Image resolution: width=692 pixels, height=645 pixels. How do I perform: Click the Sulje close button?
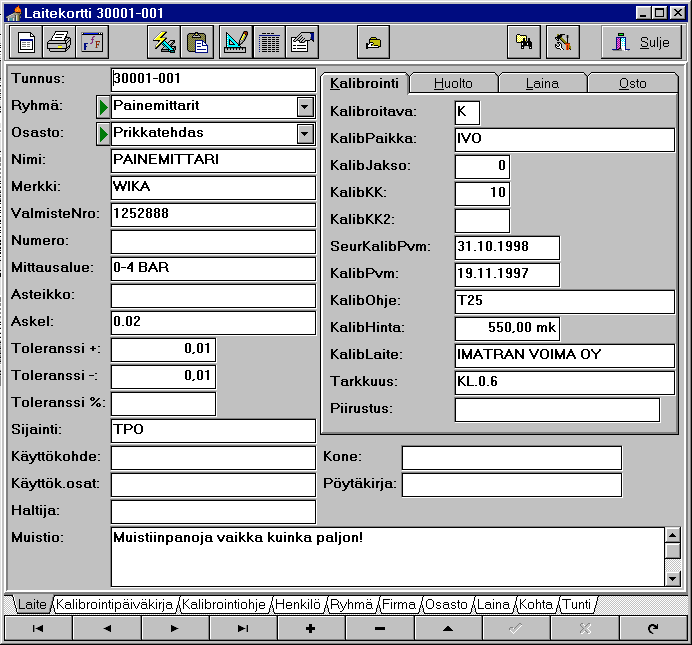[641, 42]
